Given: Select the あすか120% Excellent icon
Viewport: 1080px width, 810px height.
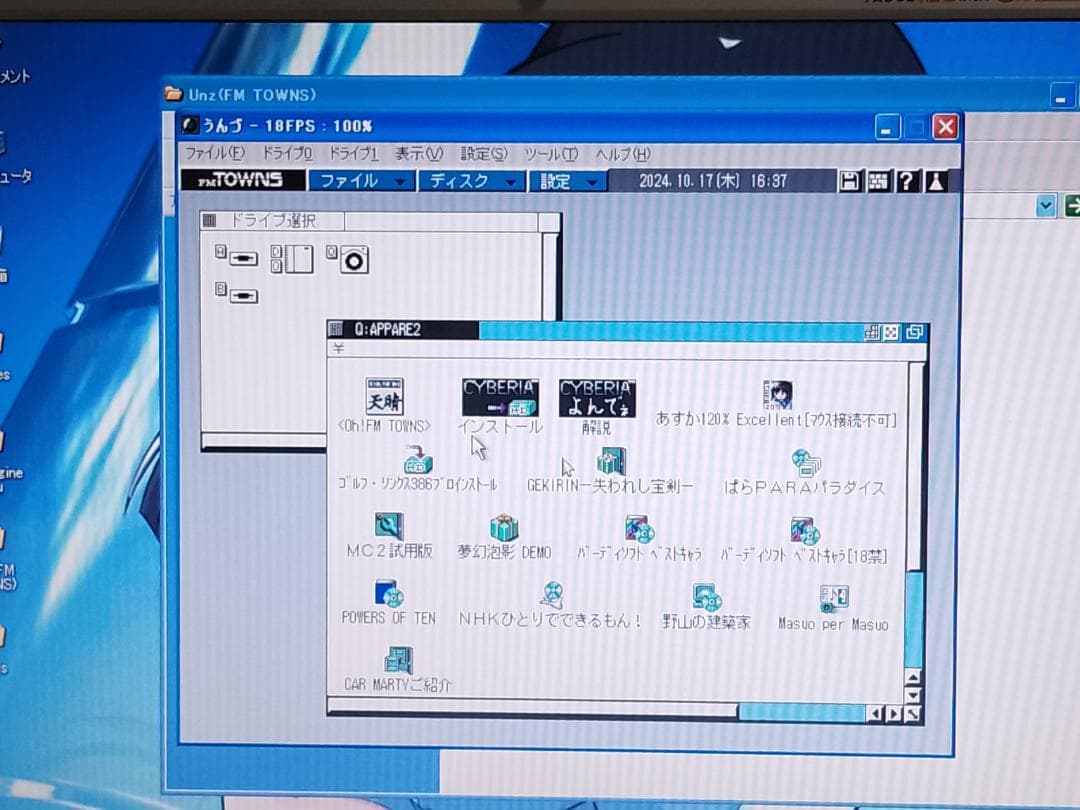Looking at the screenshot, I should (x=778, y=394).
